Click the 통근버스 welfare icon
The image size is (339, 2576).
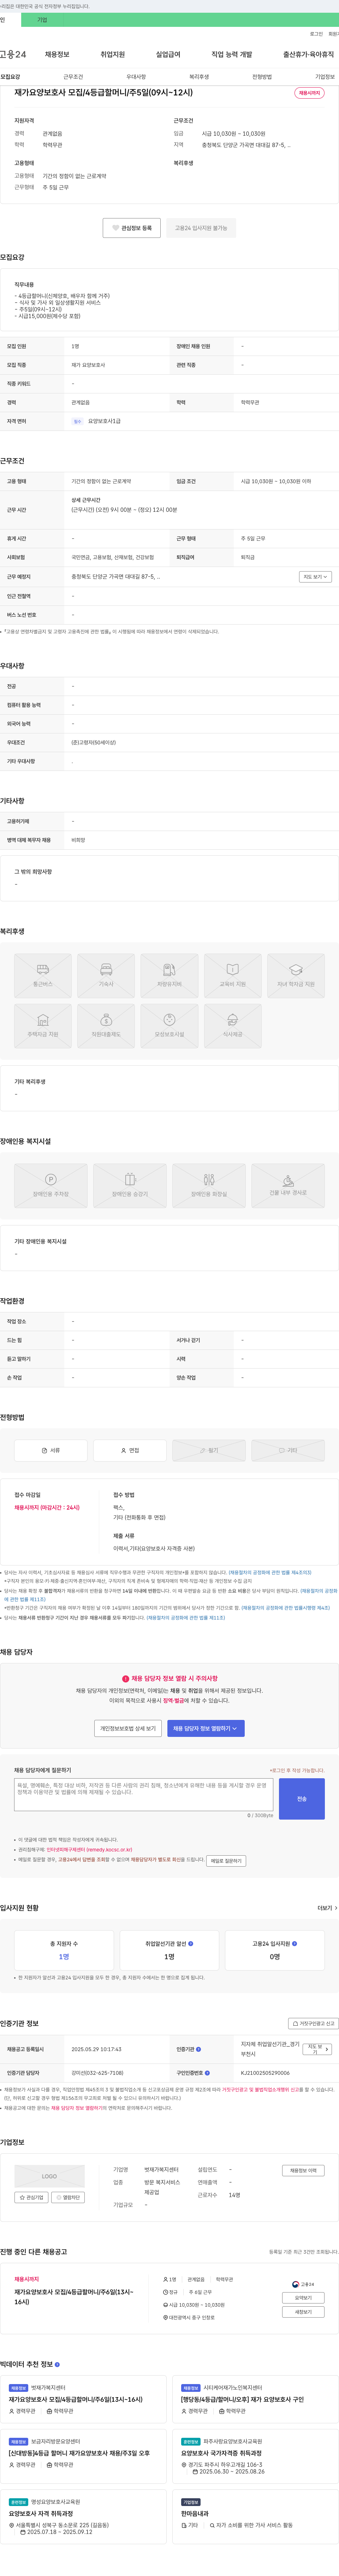43,976
